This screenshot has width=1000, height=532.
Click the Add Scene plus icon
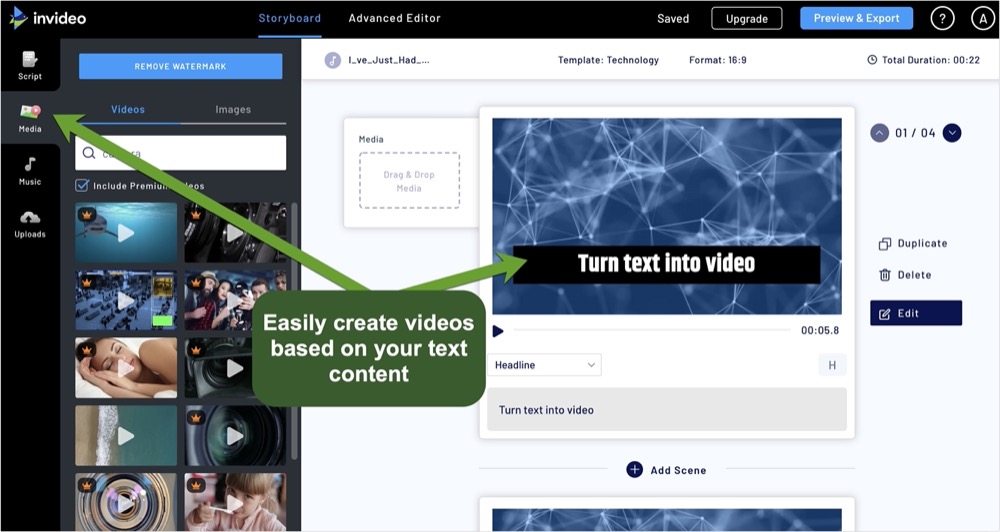(634, 470)
